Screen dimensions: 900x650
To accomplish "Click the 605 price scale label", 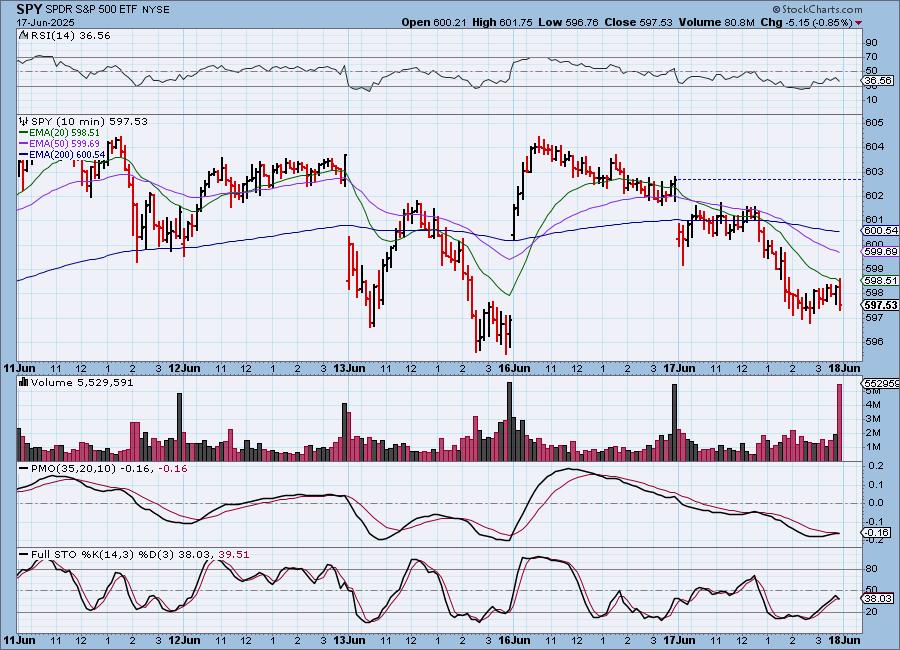I will click(875, 122).
